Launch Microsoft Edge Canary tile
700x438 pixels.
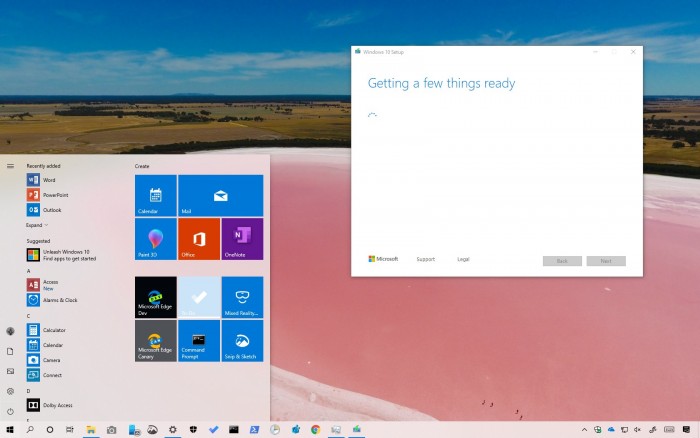tap(156, 341)
